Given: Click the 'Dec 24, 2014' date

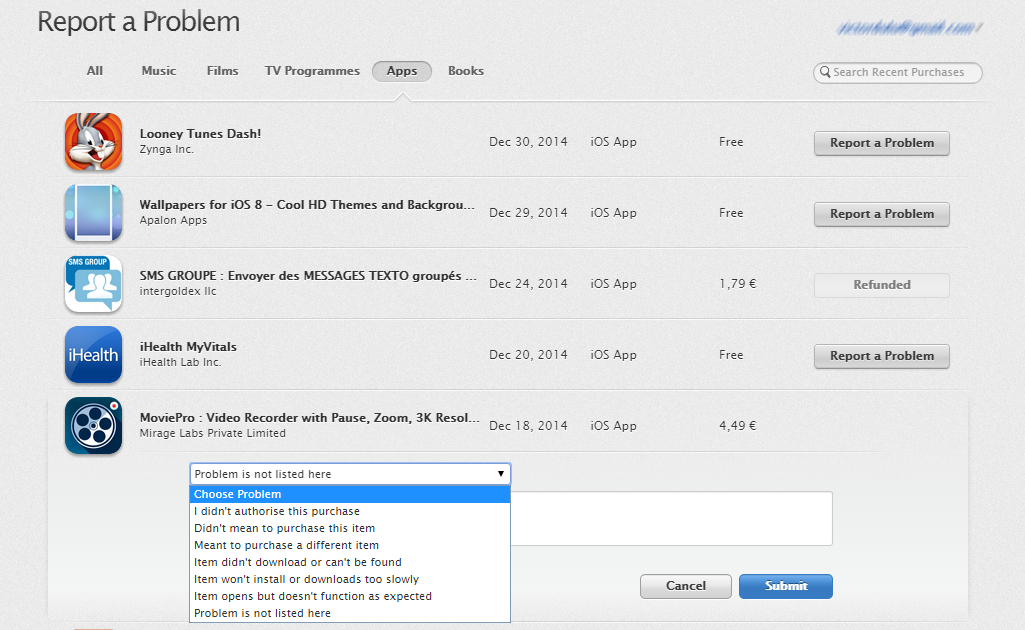Looking at the screenshot, I should [x=528, y=284].
